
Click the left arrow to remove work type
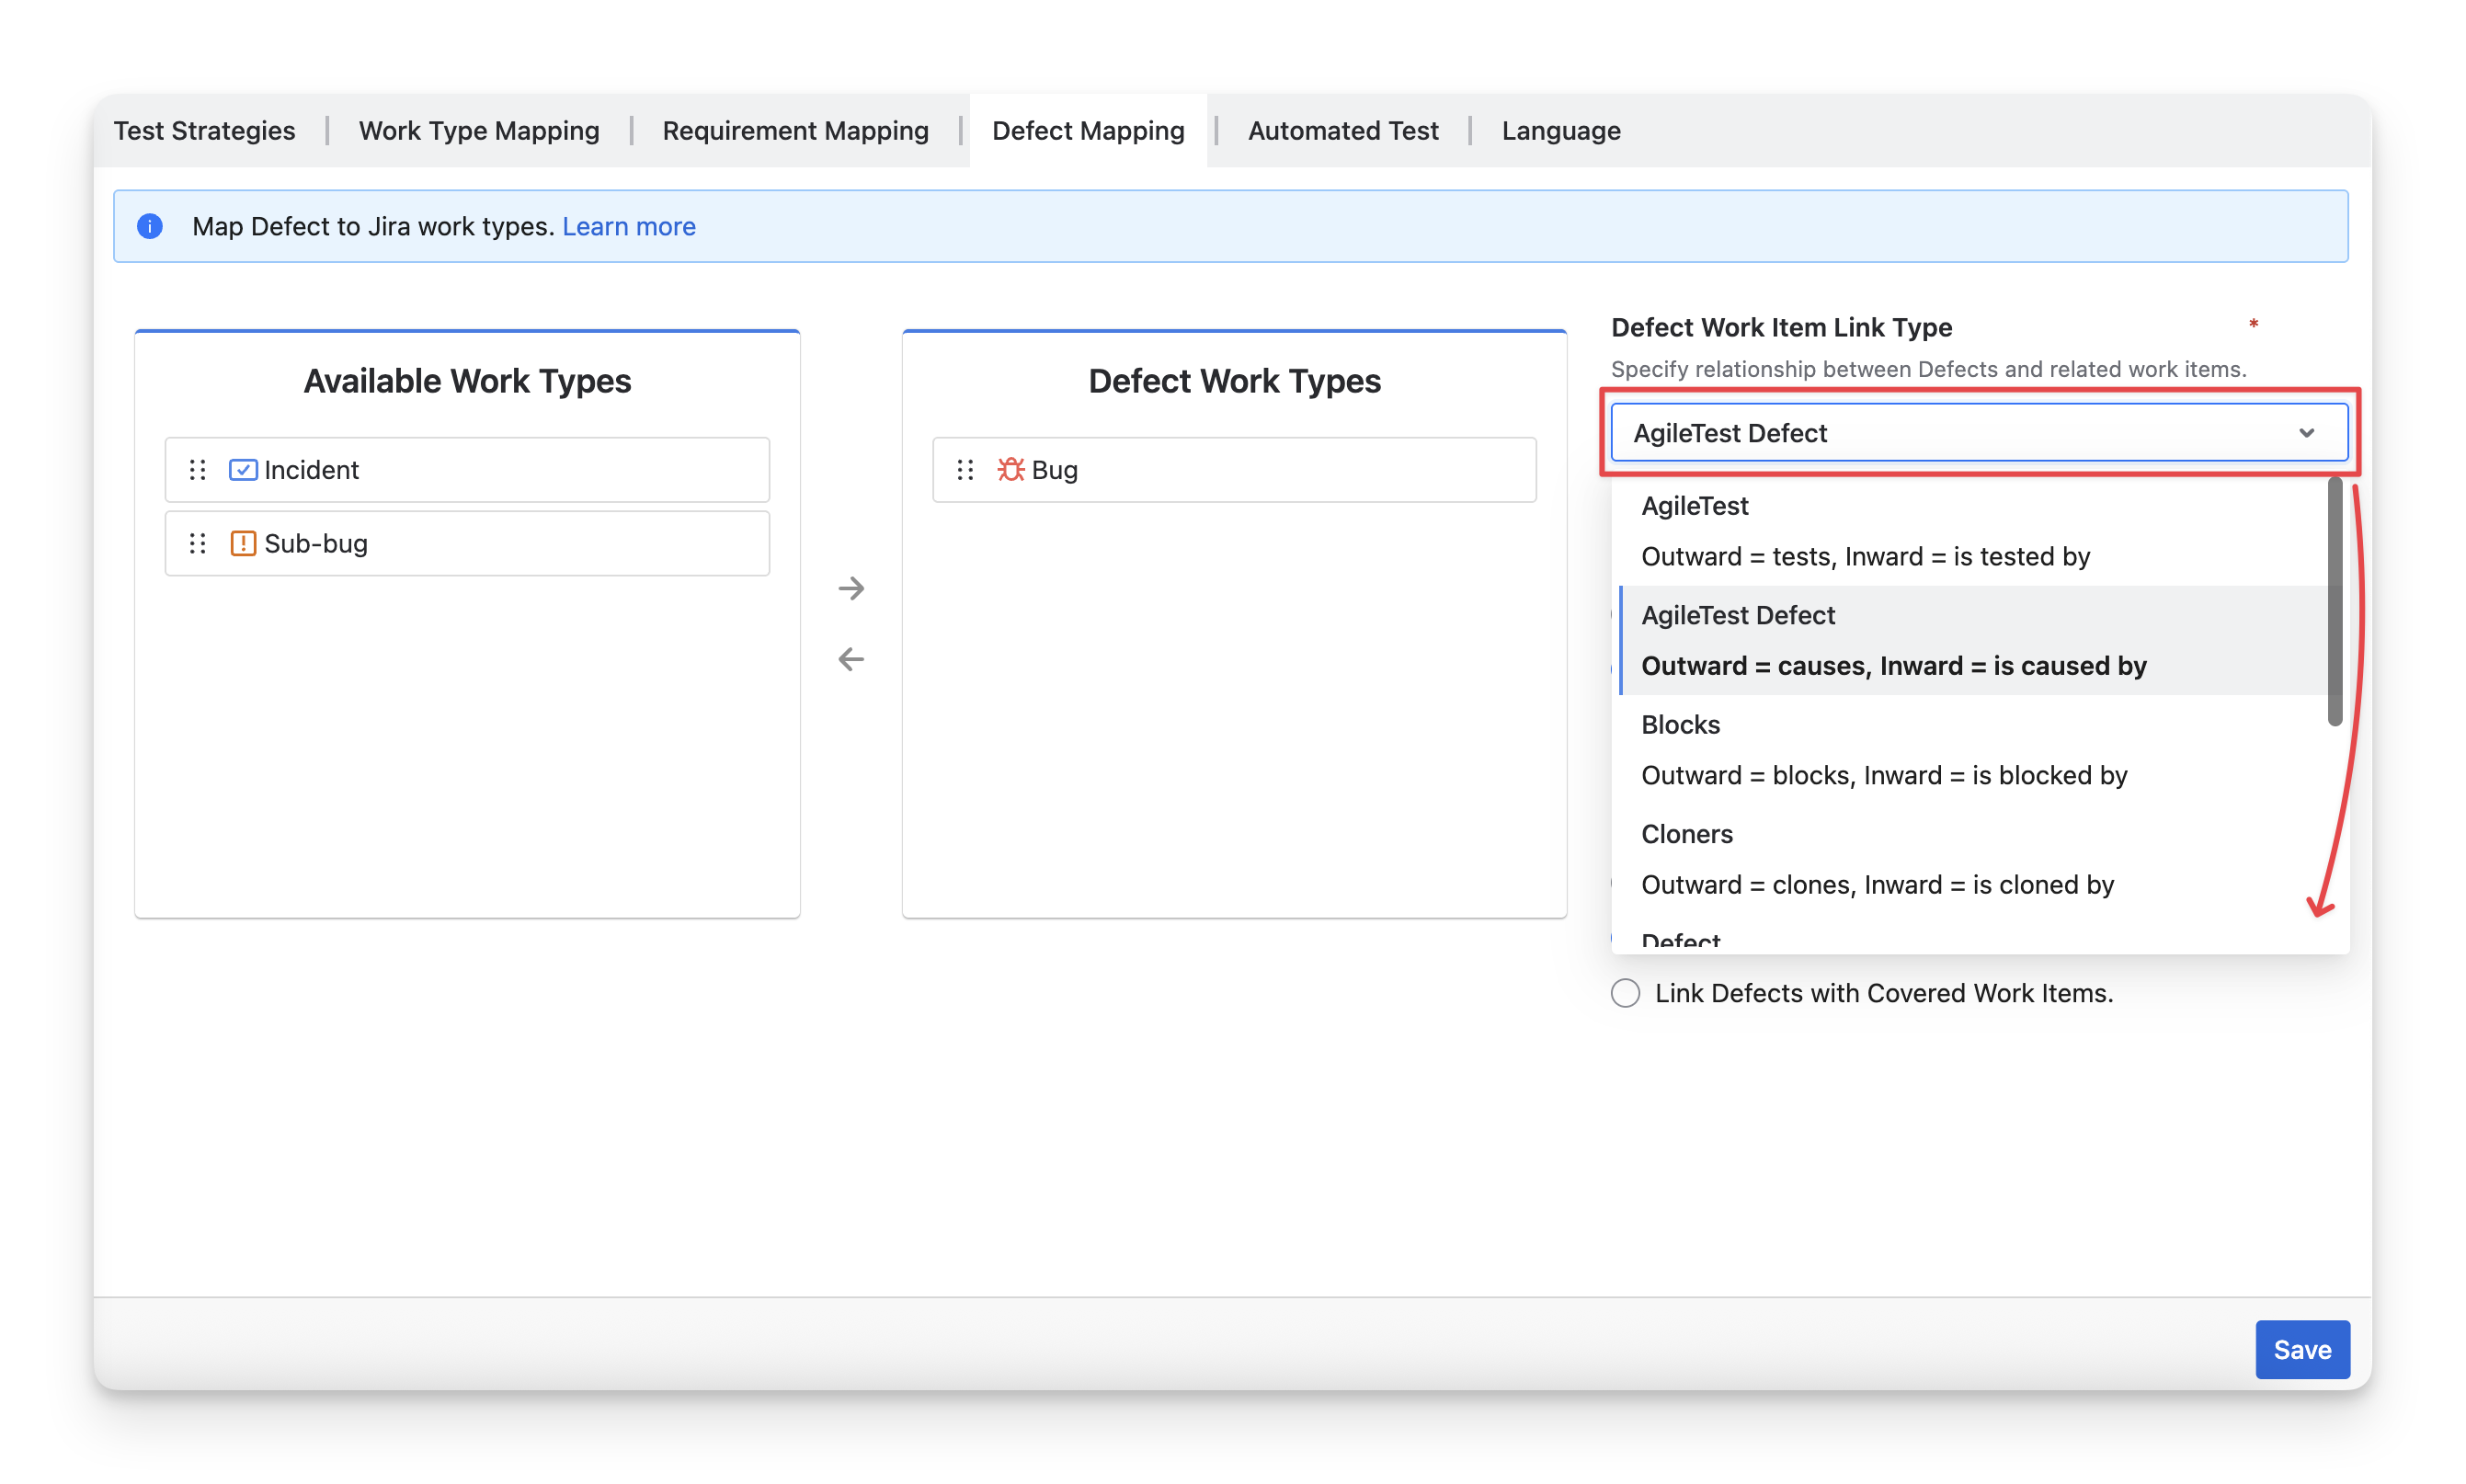click(851, 659)
